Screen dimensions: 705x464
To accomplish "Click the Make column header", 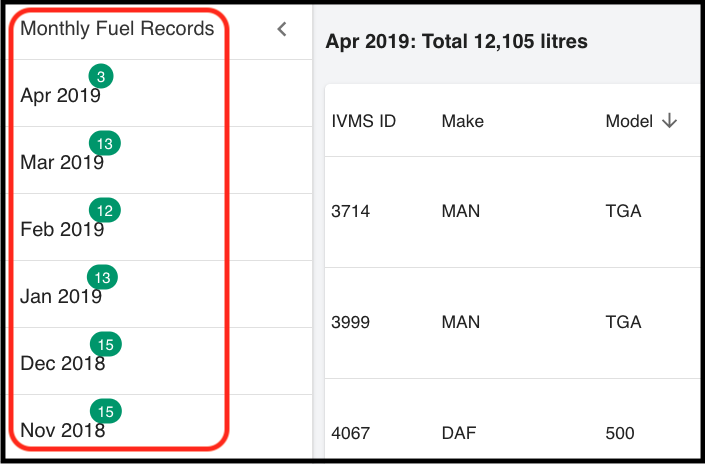I will (x=462, y=121).
